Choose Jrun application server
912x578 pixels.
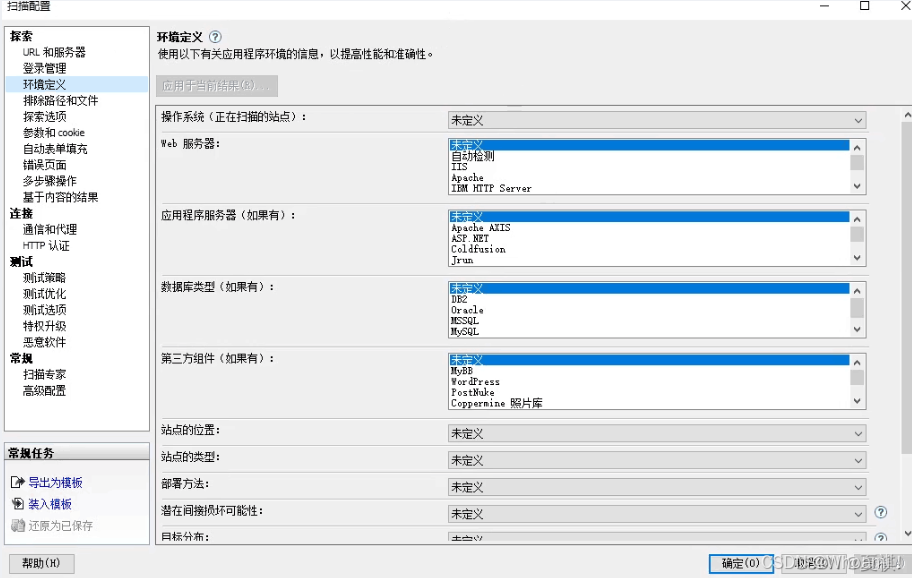pyautogui.click(x=462, y=260)
